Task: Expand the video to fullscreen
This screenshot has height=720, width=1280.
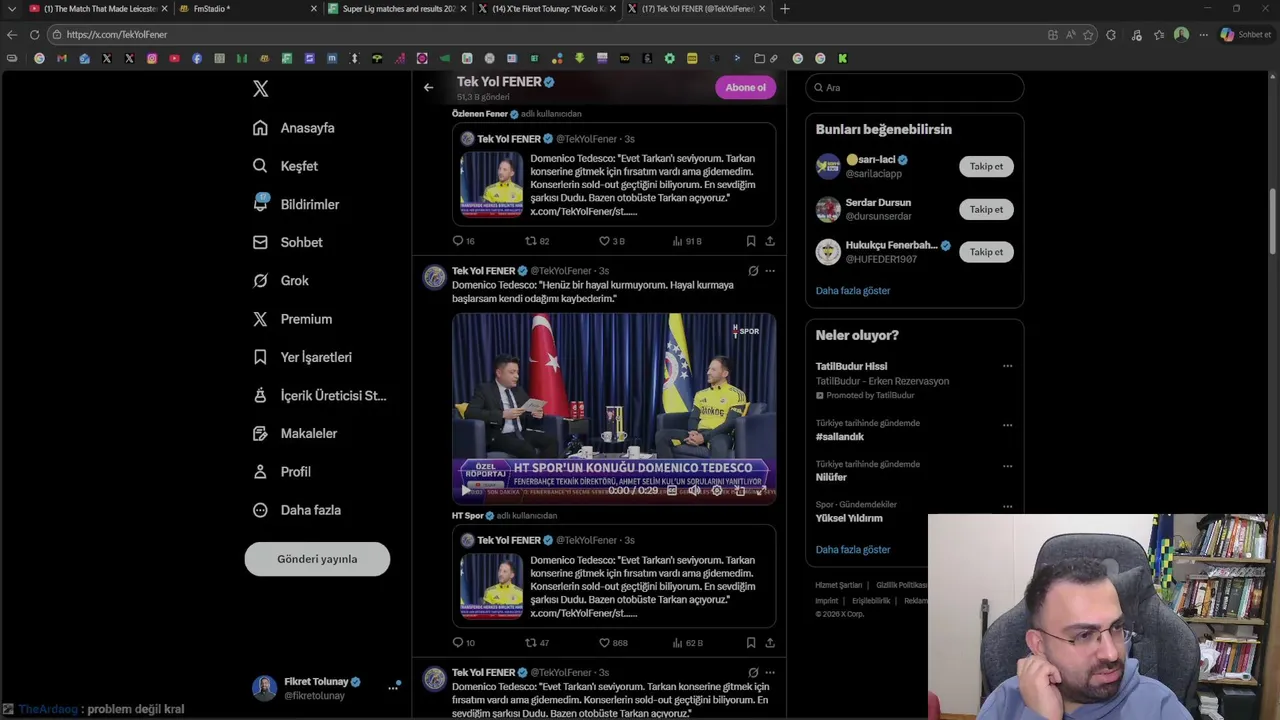Action: pos(762,491)
